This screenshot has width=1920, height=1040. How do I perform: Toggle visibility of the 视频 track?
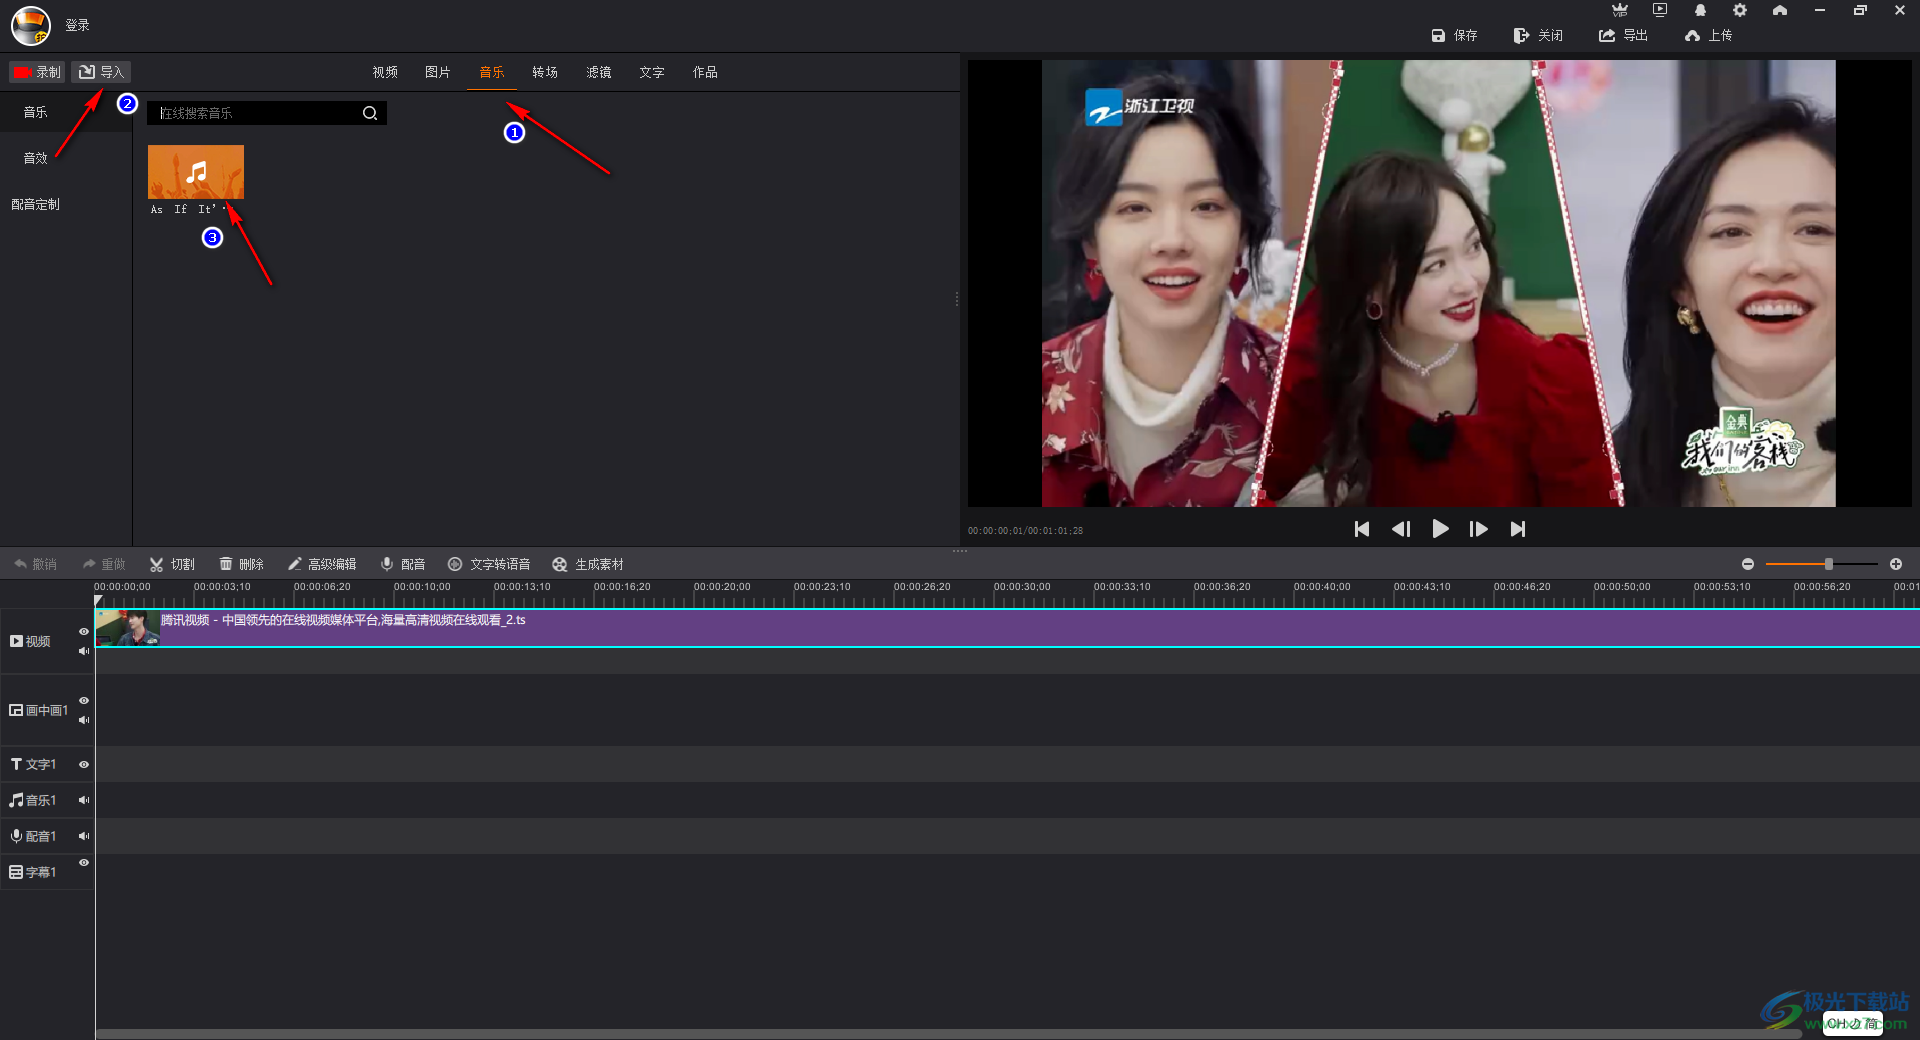(x=84, y=631)
